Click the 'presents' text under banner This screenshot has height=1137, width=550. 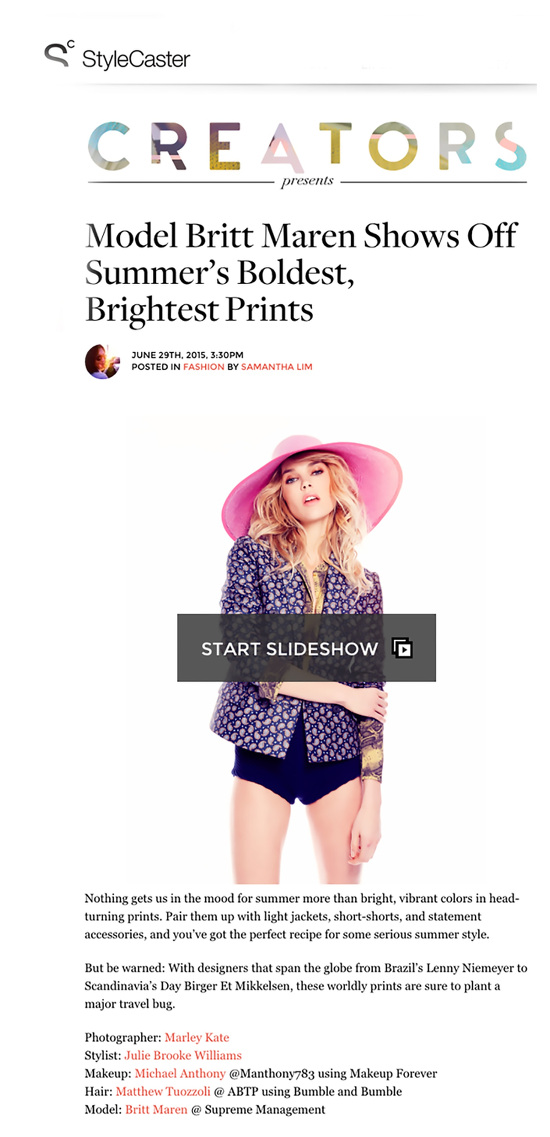pyautogui.click(x=307, y=181)
